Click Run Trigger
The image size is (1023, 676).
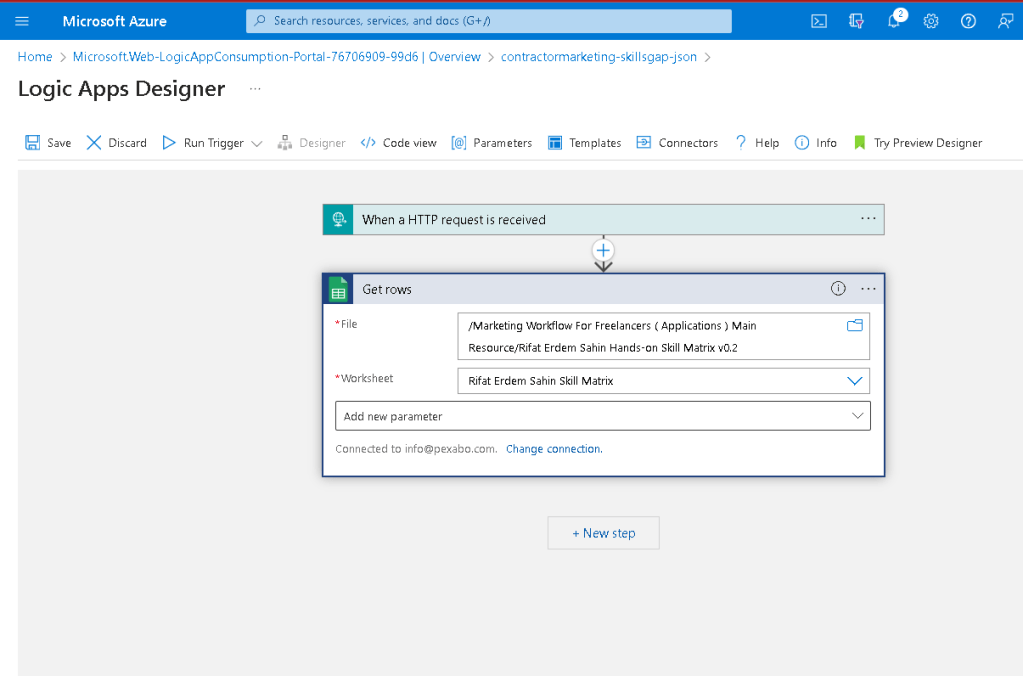coord(203,143)
